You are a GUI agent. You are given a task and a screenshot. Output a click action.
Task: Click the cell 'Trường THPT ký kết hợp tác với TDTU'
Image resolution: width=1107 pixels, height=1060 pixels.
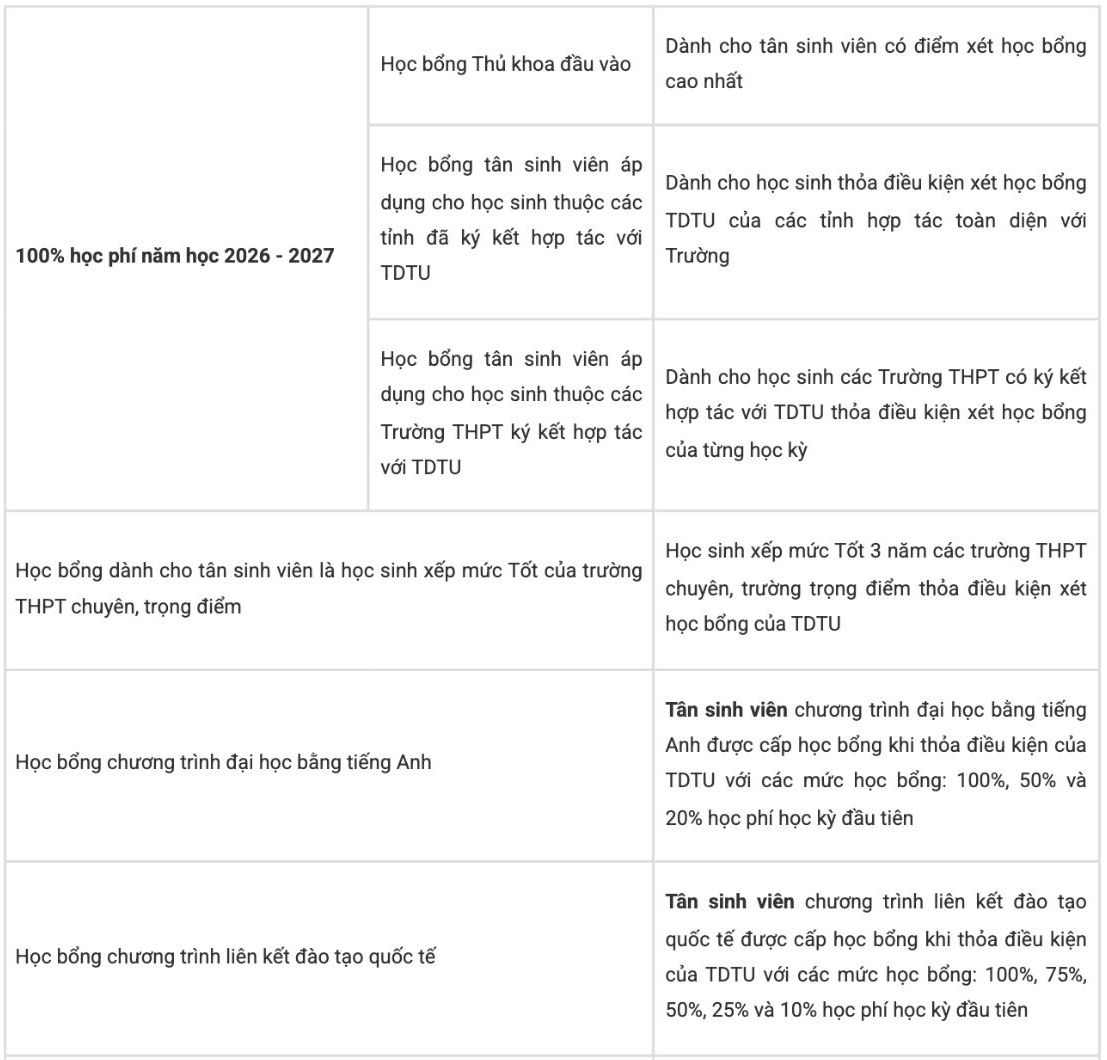pos(510,415)
